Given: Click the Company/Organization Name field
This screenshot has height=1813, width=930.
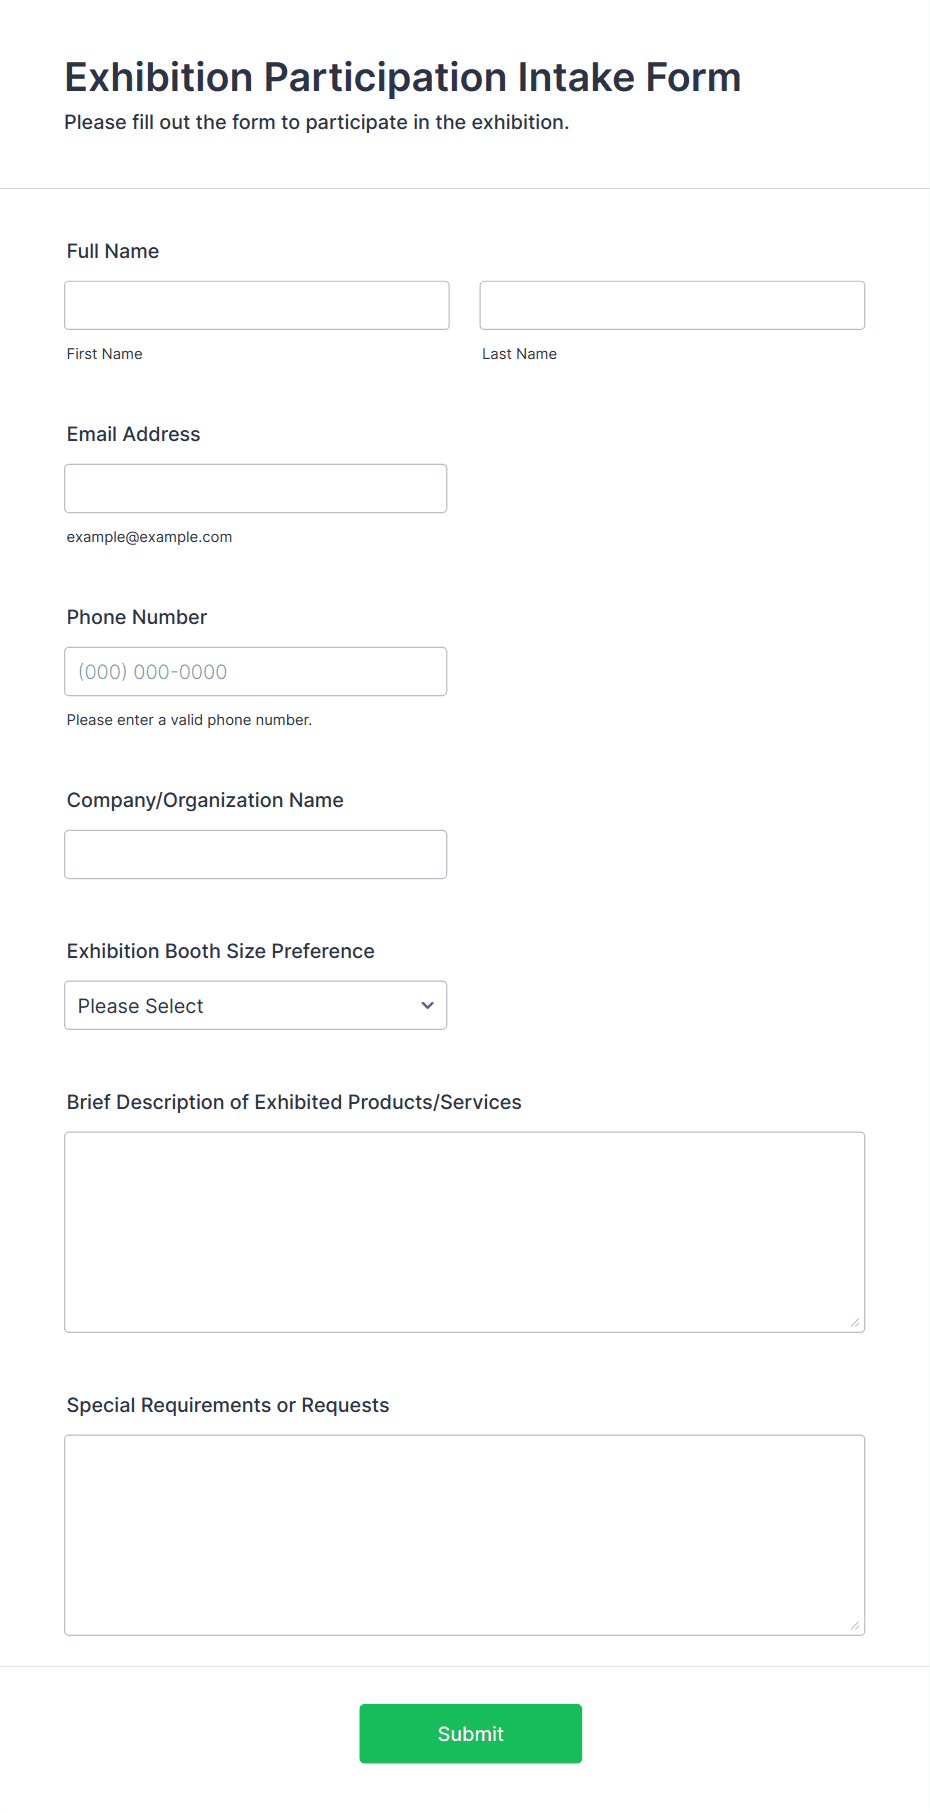Looking at the screenshot, I should pos(256,854).
